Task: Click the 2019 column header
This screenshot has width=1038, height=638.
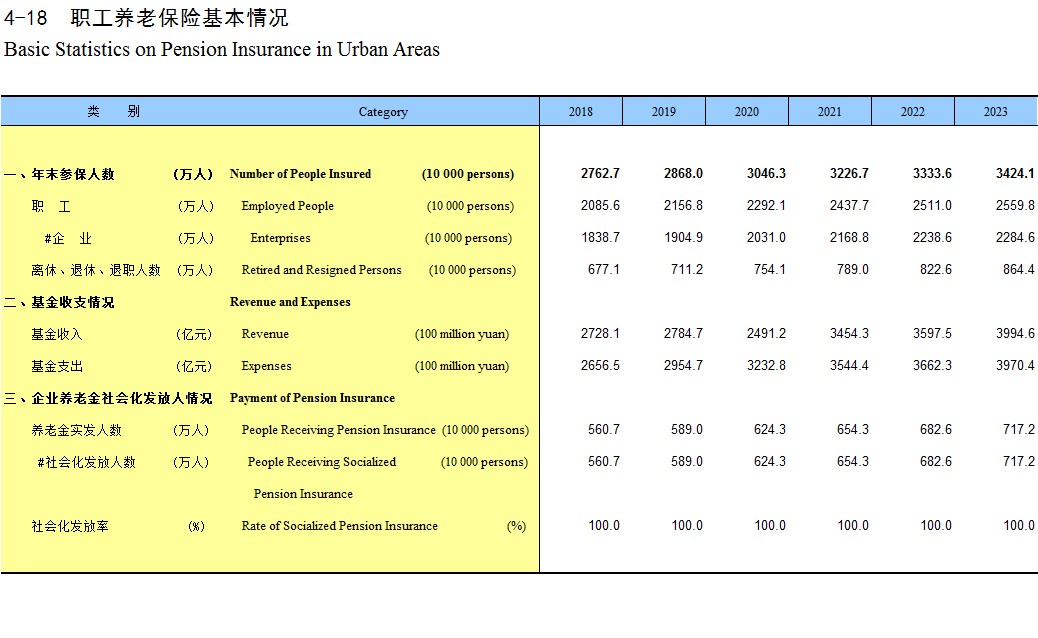Action: coord(663,111)
